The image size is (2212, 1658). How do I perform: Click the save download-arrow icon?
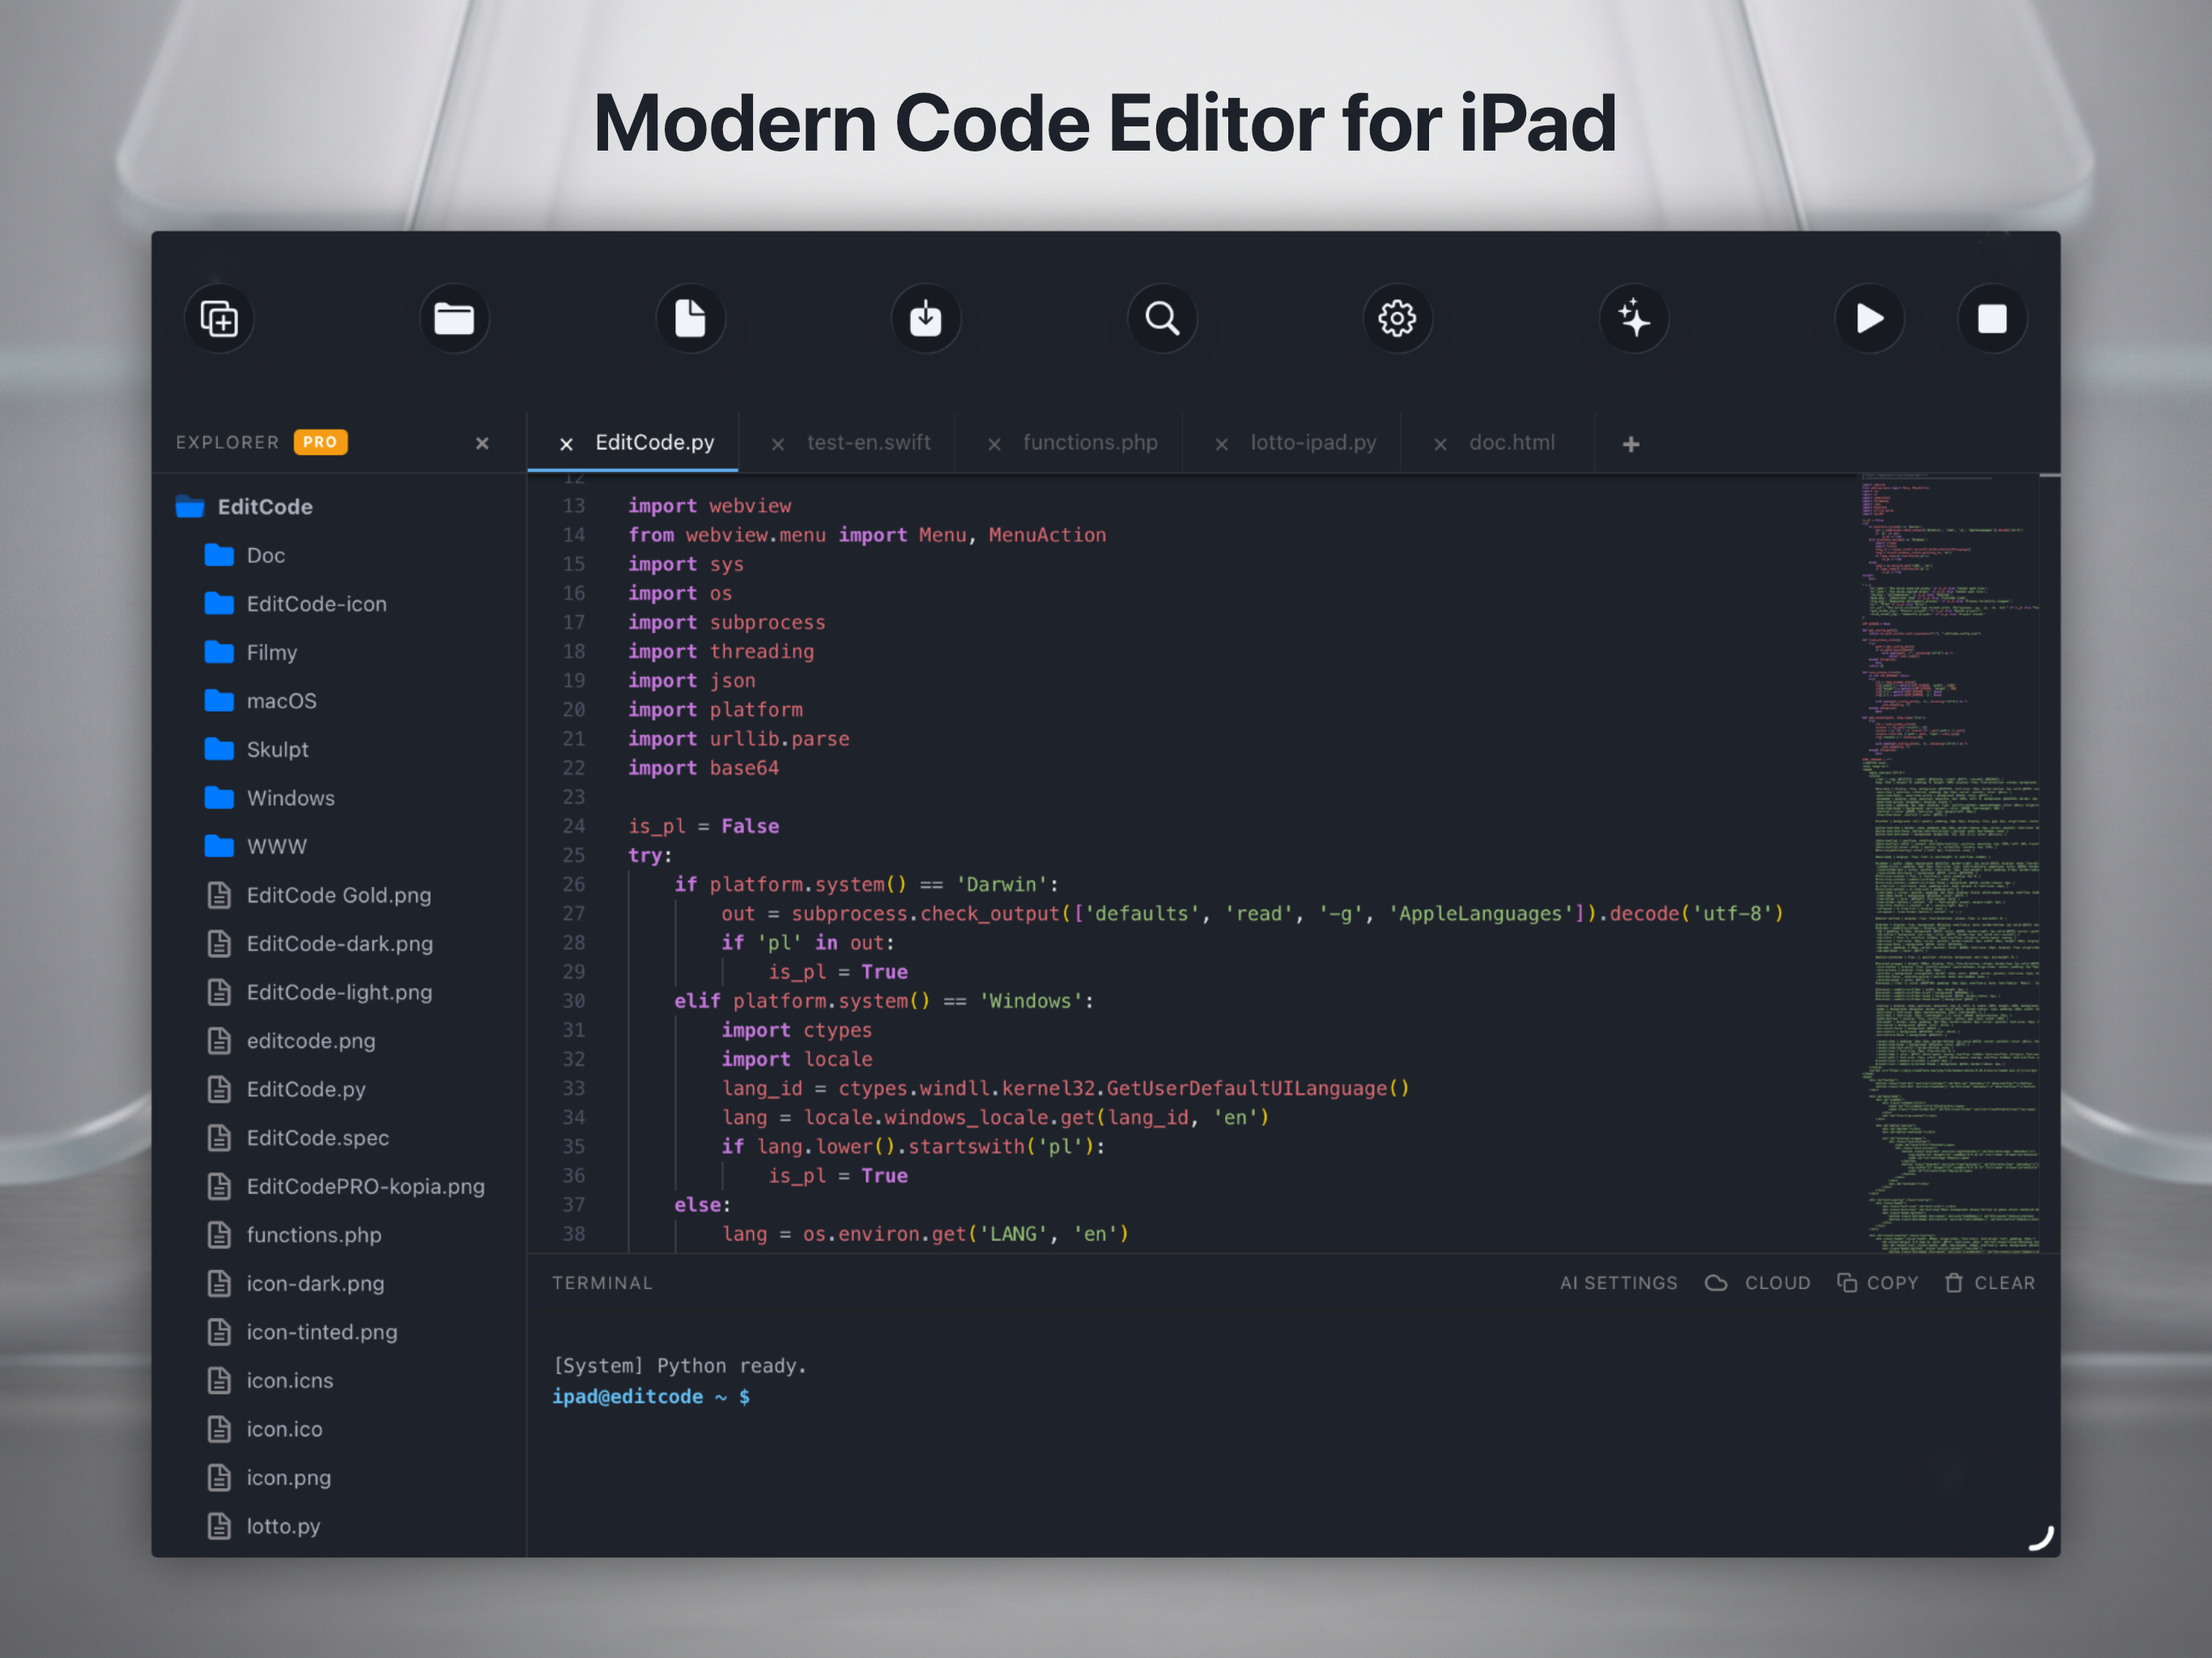pyautogui.click(x=926, y=319)
